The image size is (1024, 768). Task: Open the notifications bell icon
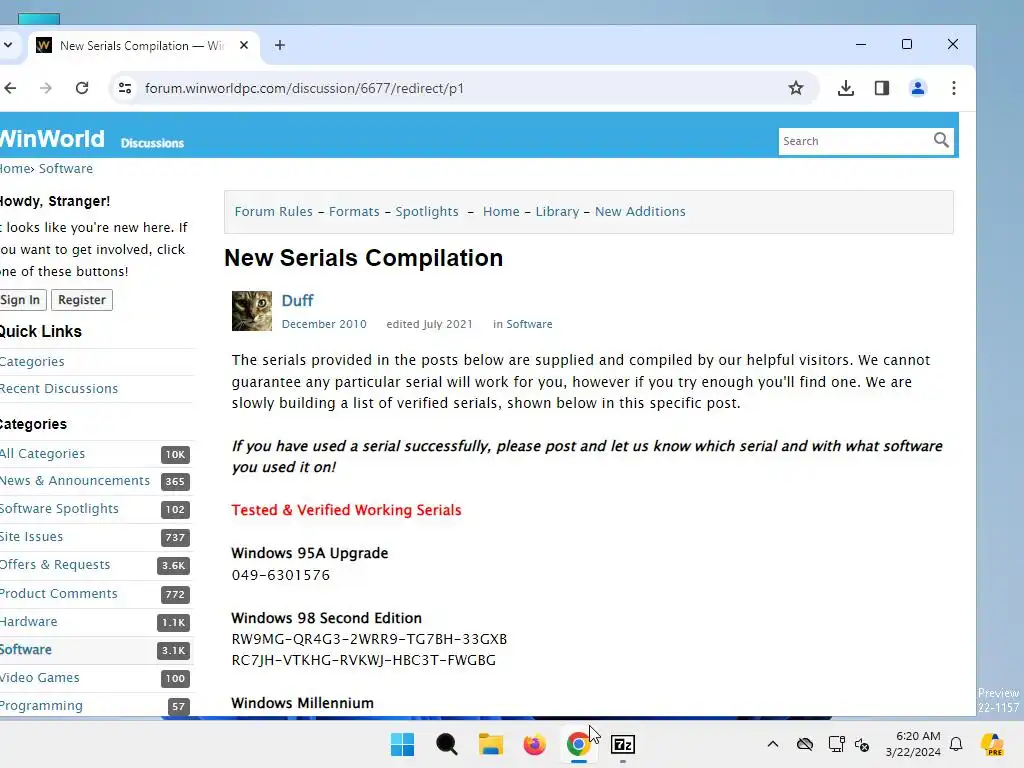click(956, 744)
